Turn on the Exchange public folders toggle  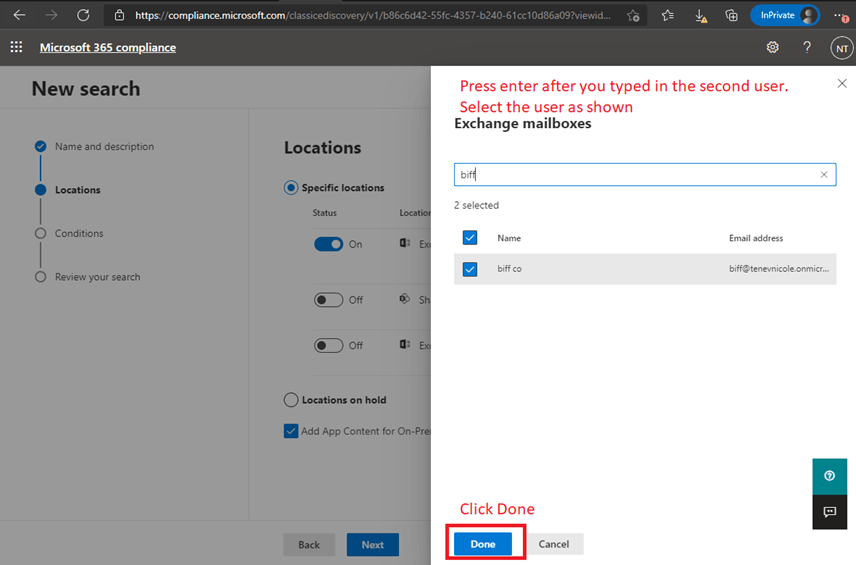(328, 346)
